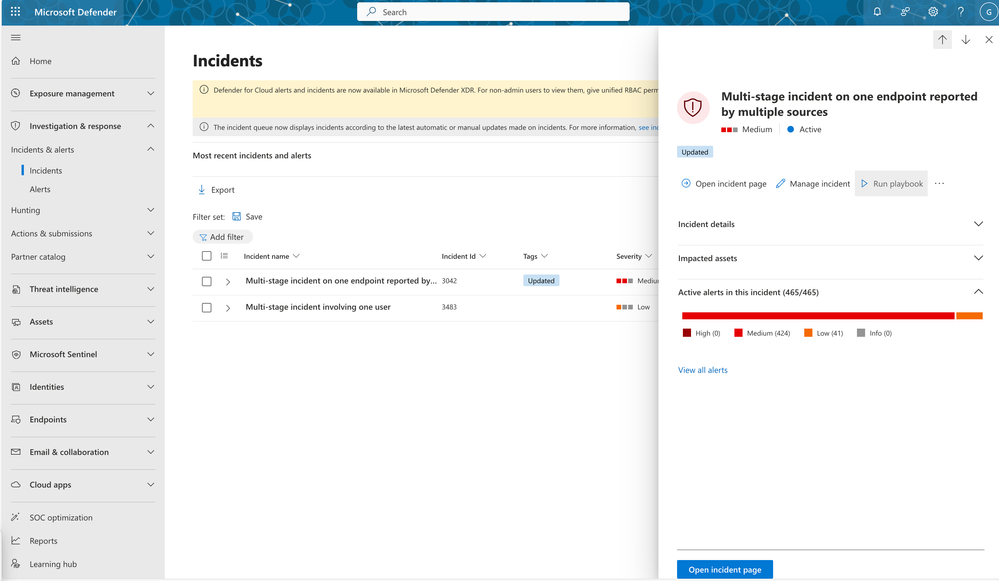Click Manage incident
This screenshot has height=581, width=999.
point(813,183)
